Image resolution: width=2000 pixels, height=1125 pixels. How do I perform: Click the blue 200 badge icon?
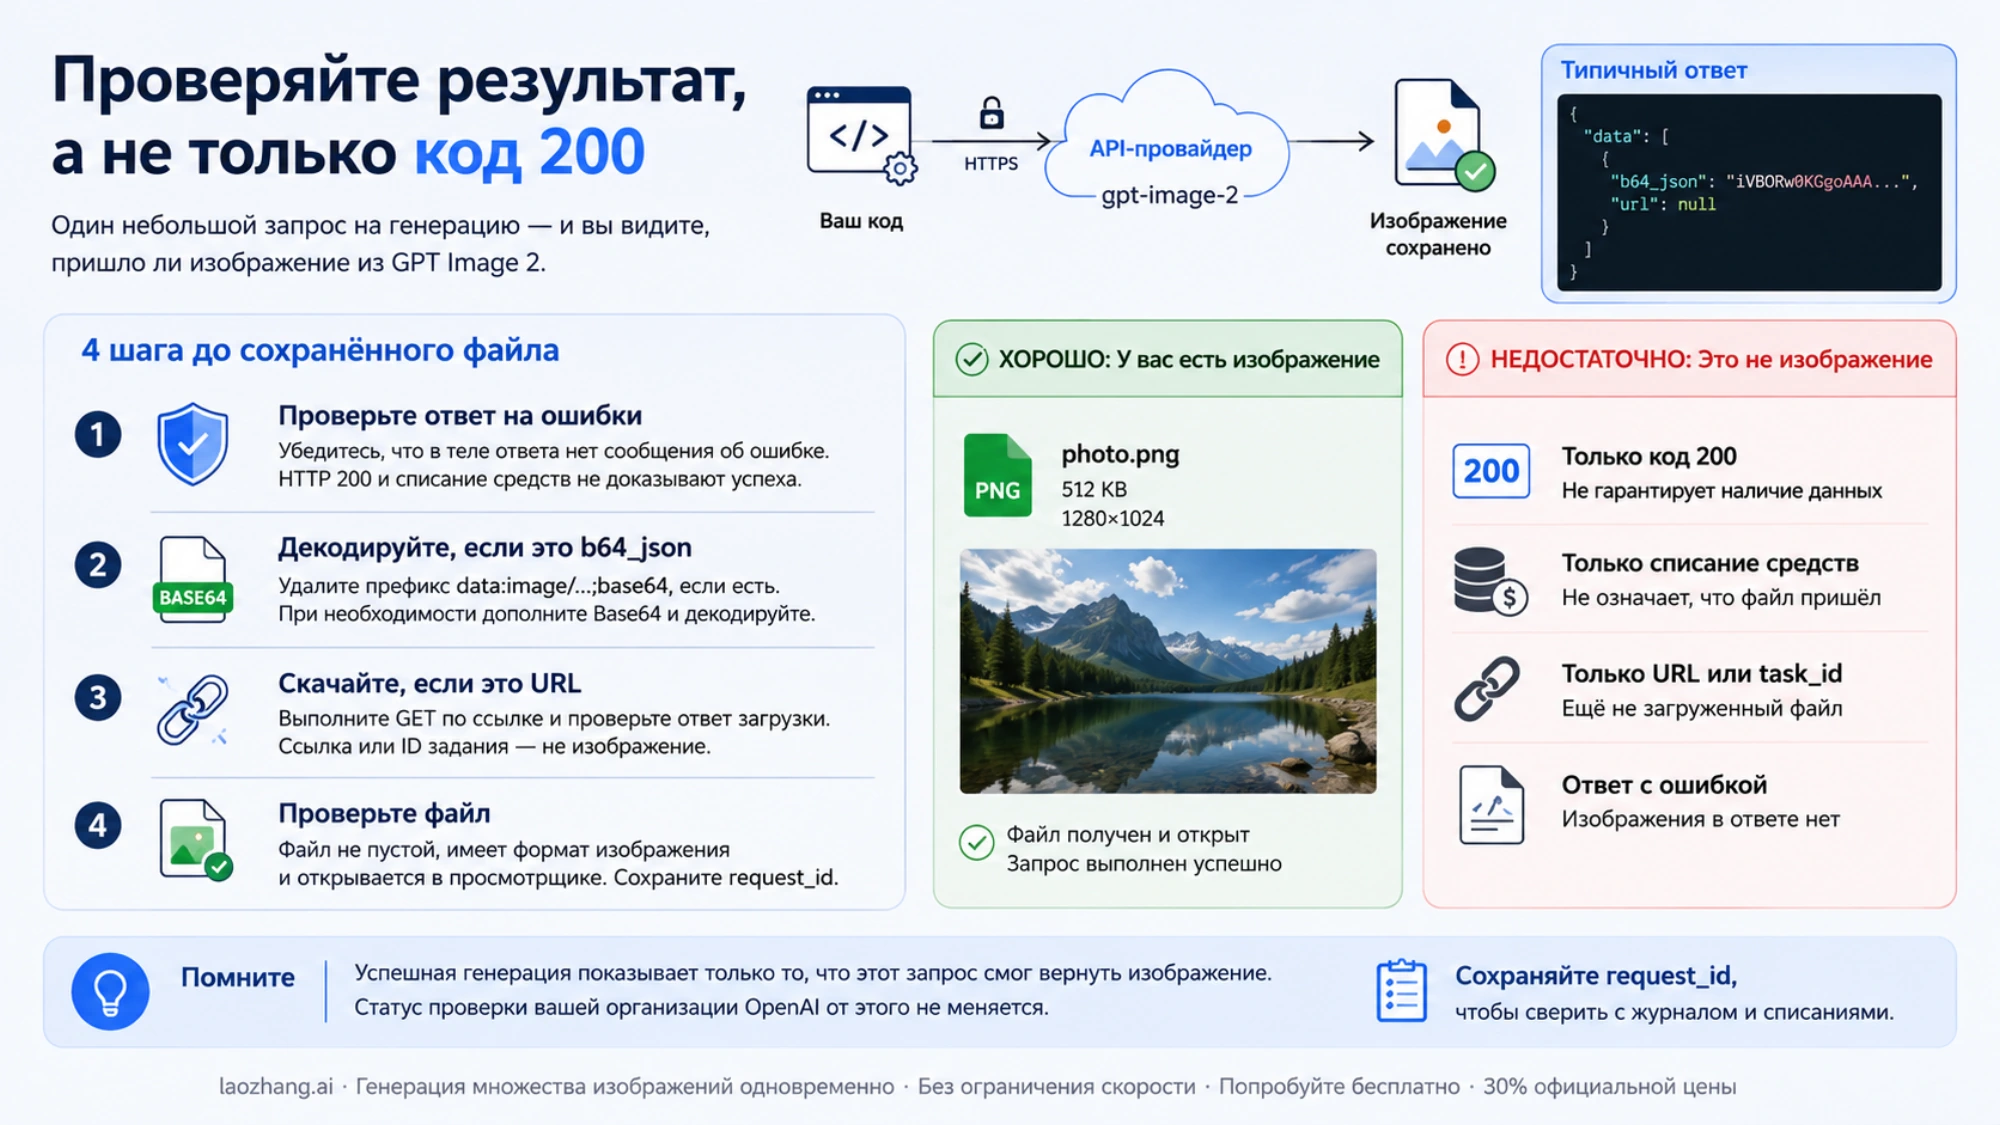(x=1491, y=471)
